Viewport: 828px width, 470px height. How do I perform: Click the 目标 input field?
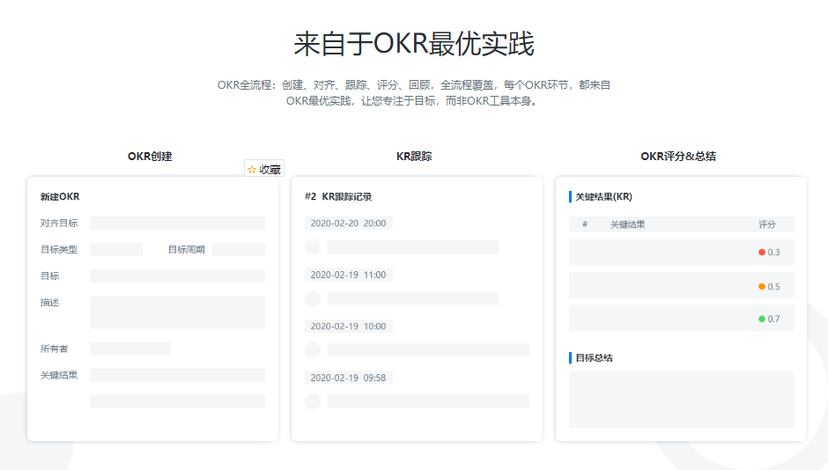pyautogui.click(x=177, y=276)
